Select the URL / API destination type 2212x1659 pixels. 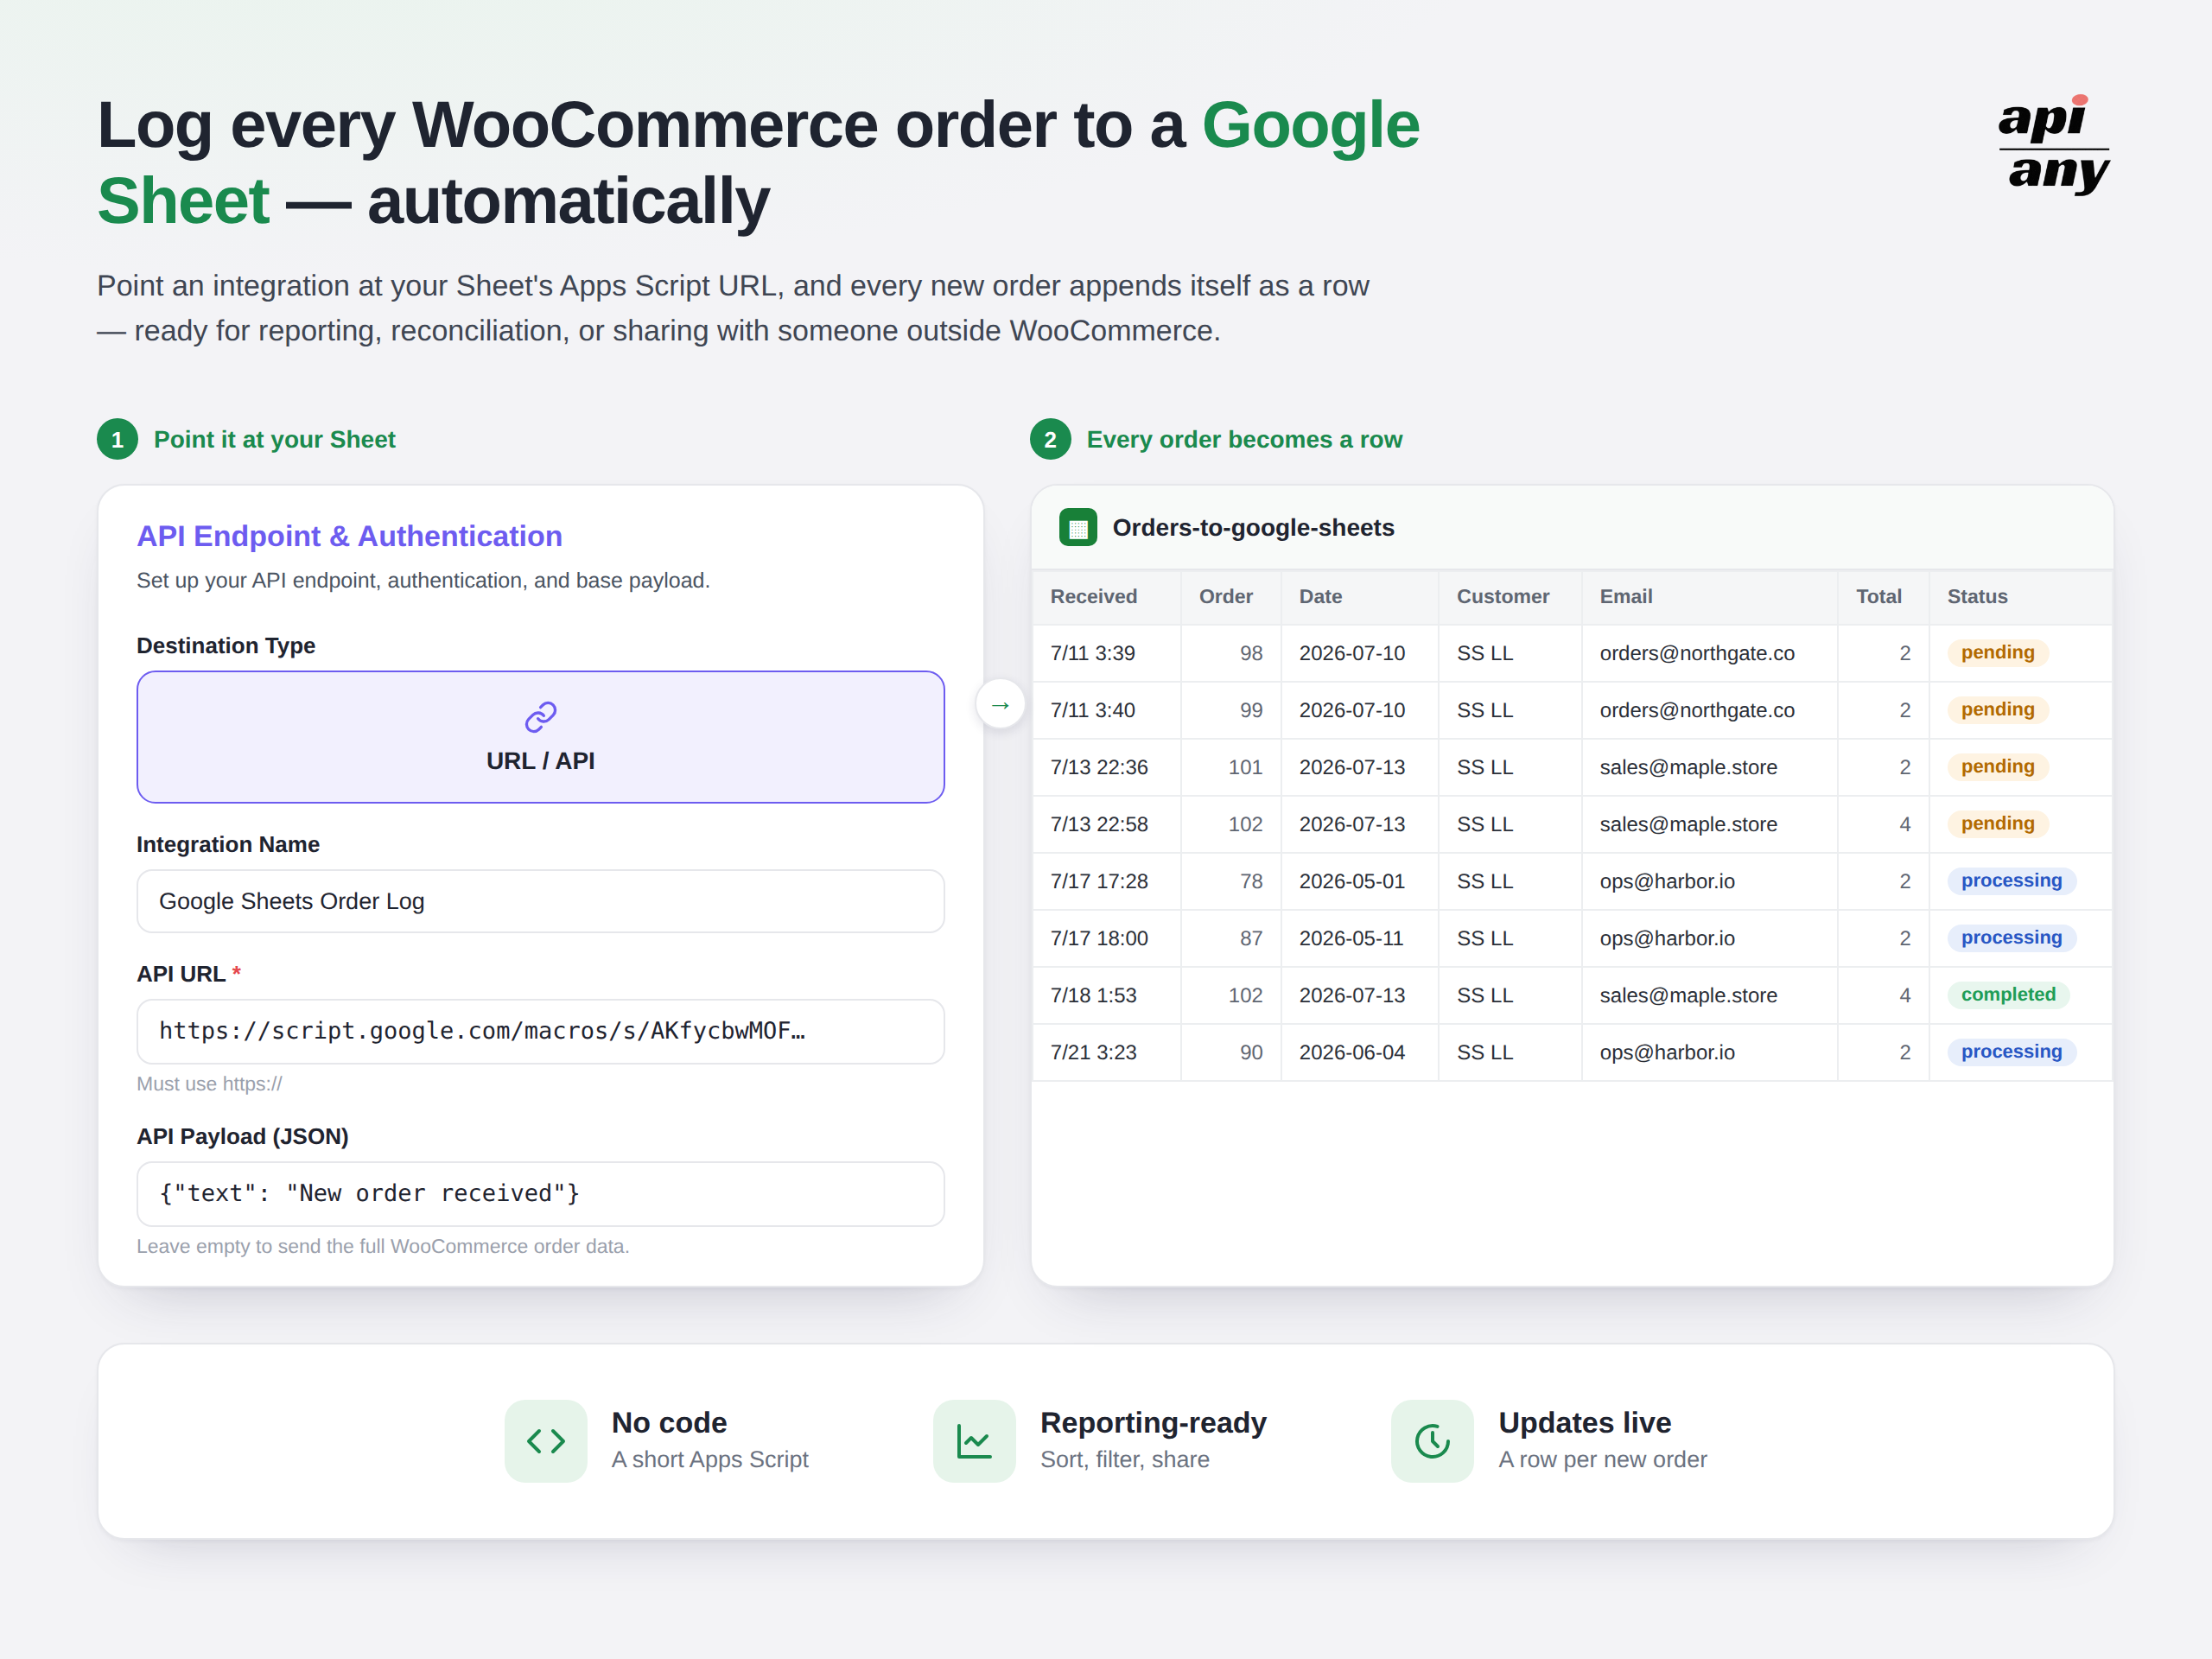(540, 737)
